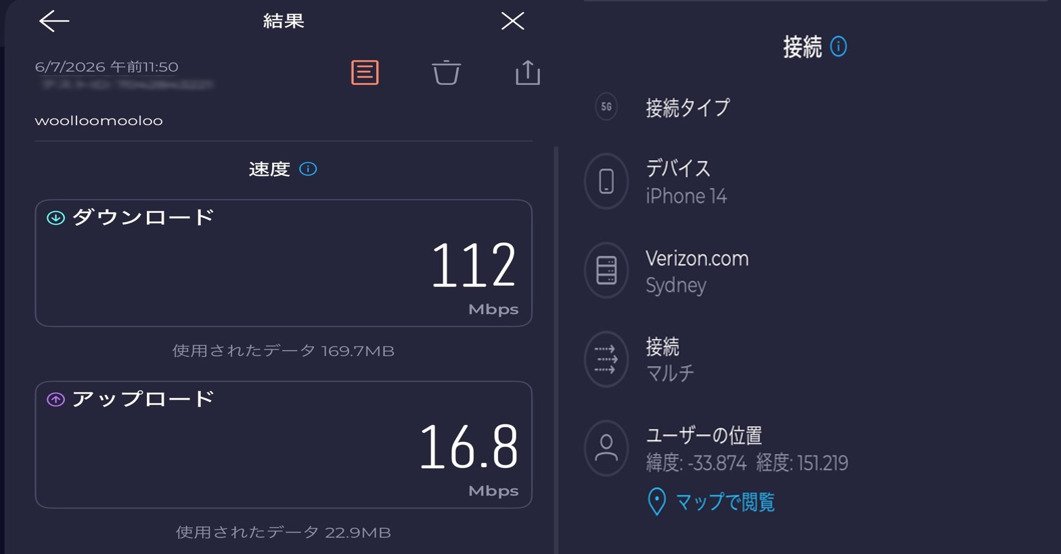Click the 5G connection type icon
This screenshot has width=1061, height=554.
[x=606, y=107]
